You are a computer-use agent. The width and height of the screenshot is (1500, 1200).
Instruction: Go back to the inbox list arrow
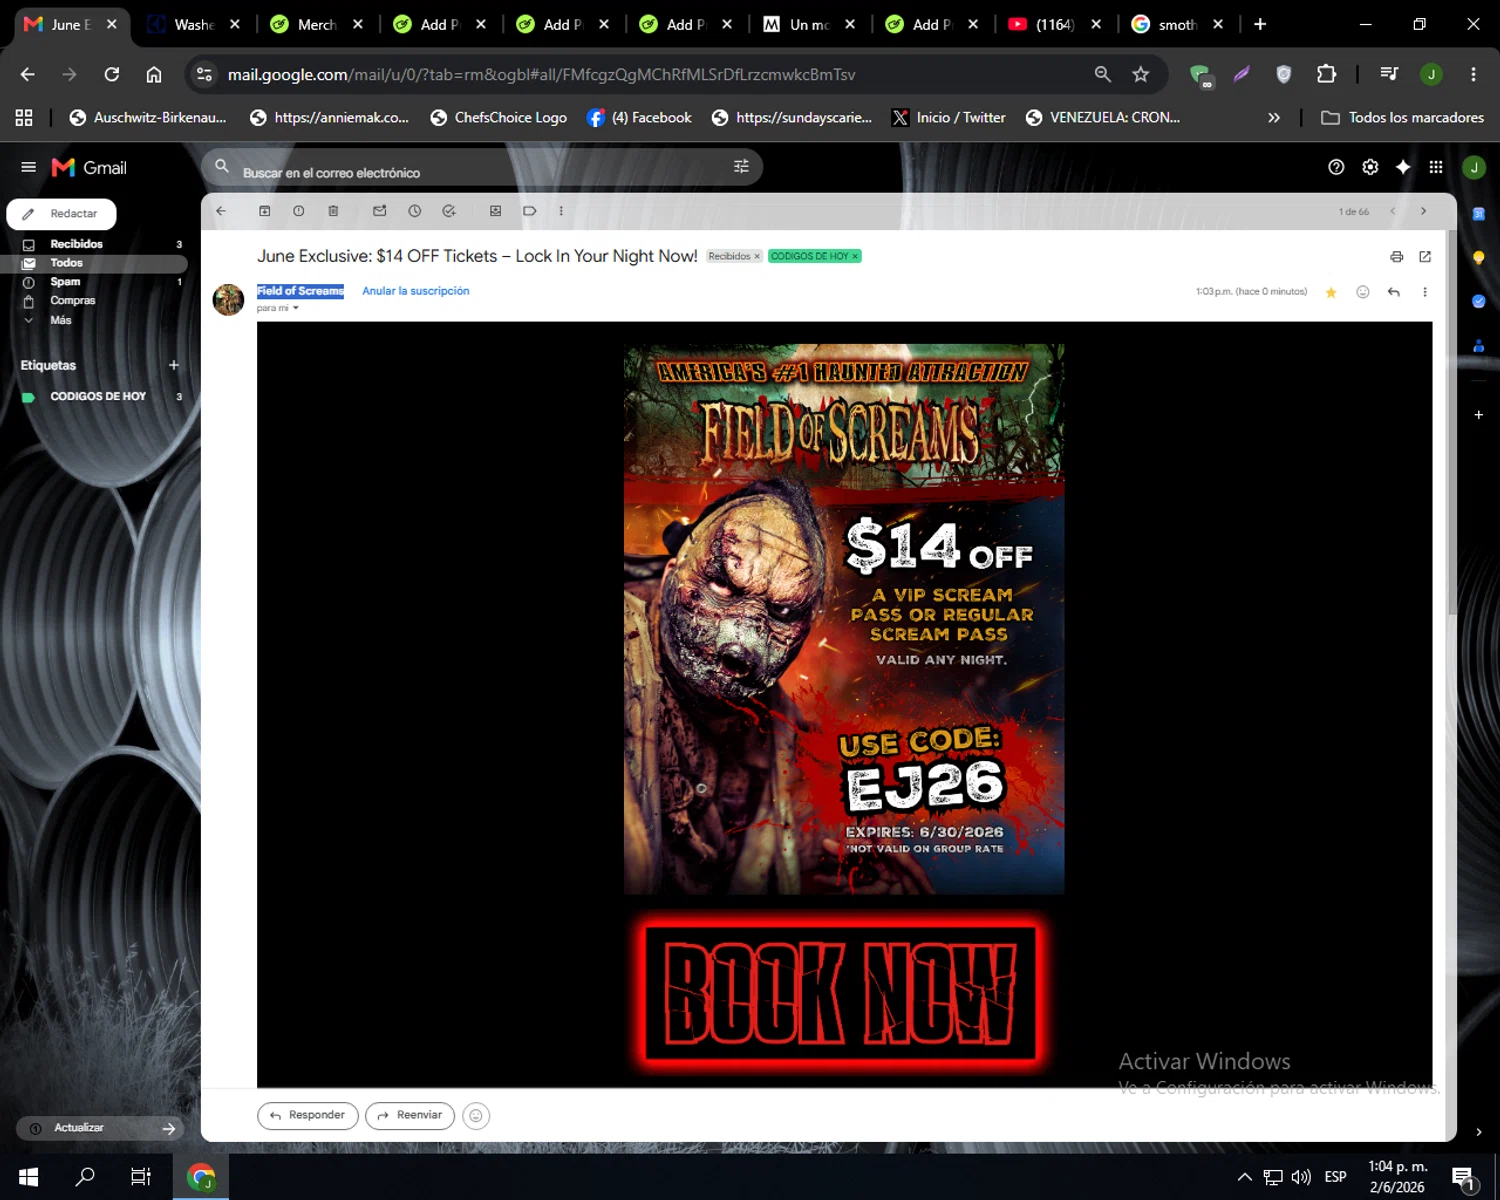click(221, 211)
